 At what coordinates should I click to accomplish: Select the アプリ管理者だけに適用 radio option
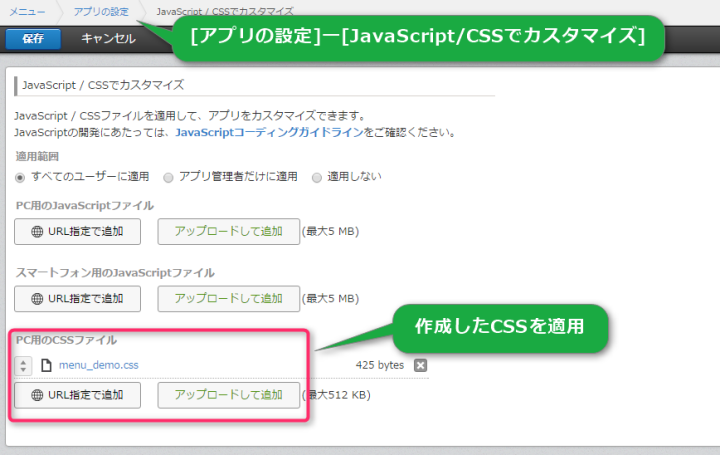(x=169, y=177)
